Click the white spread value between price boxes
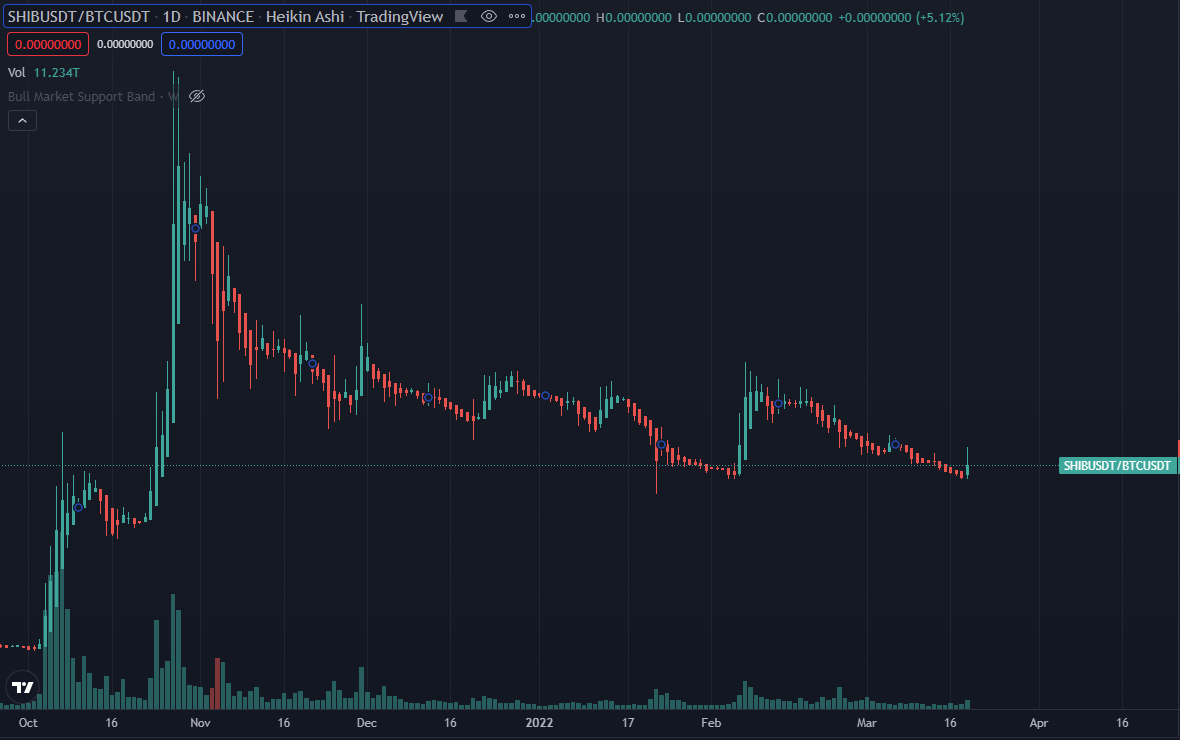 point(125,44)
